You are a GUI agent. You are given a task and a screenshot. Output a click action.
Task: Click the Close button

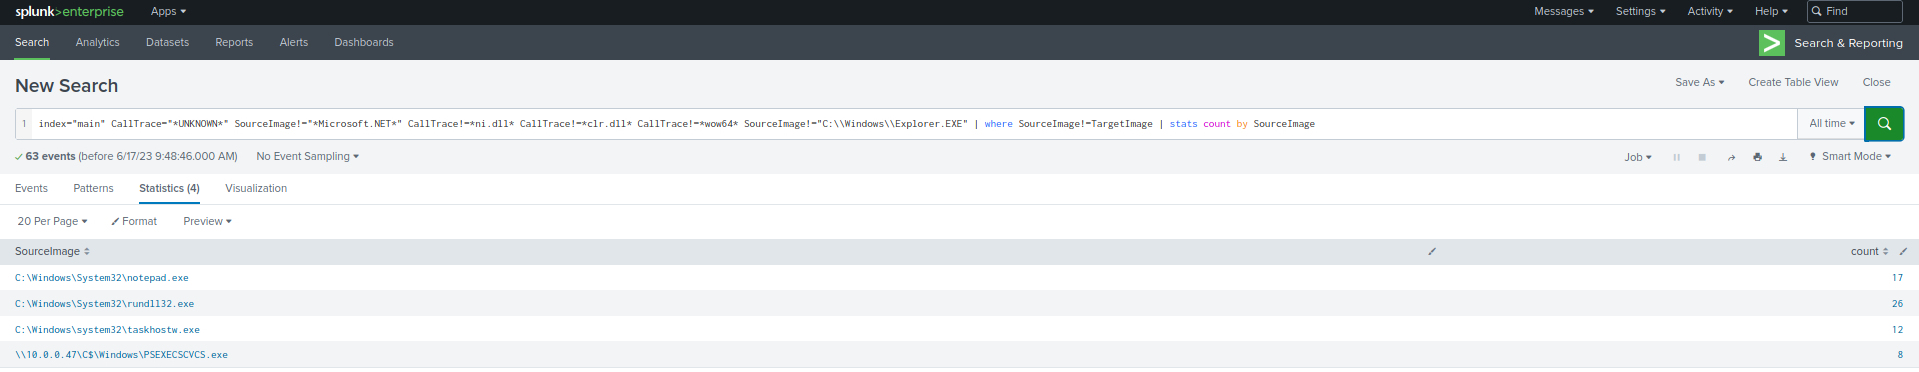1876,83
